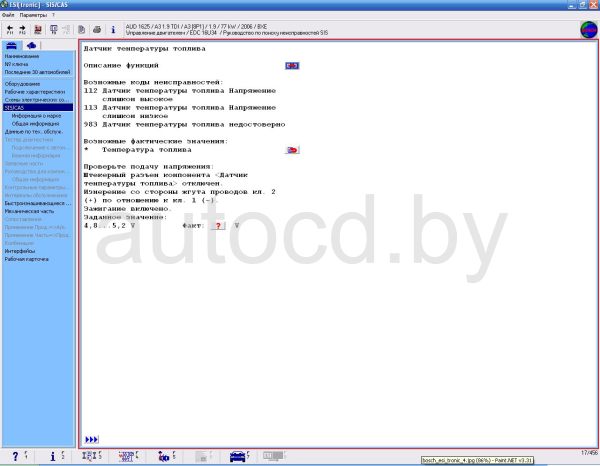Select the highlighted 'SIS/CAS' sidebar item
The image size is (600, 466).
tap(38, 108)
